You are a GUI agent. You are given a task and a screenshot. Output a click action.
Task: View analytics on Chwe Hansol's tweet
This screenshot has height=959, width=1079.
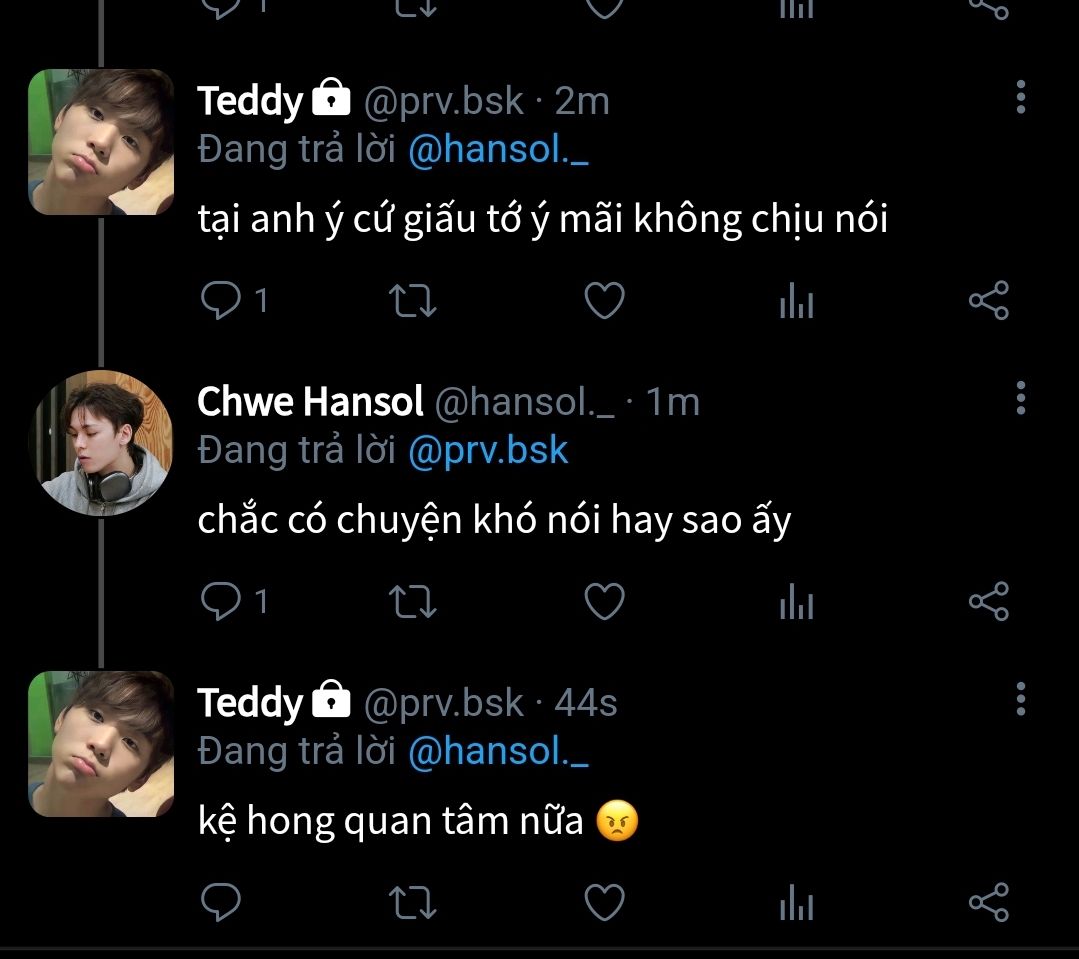coord(796,601)
